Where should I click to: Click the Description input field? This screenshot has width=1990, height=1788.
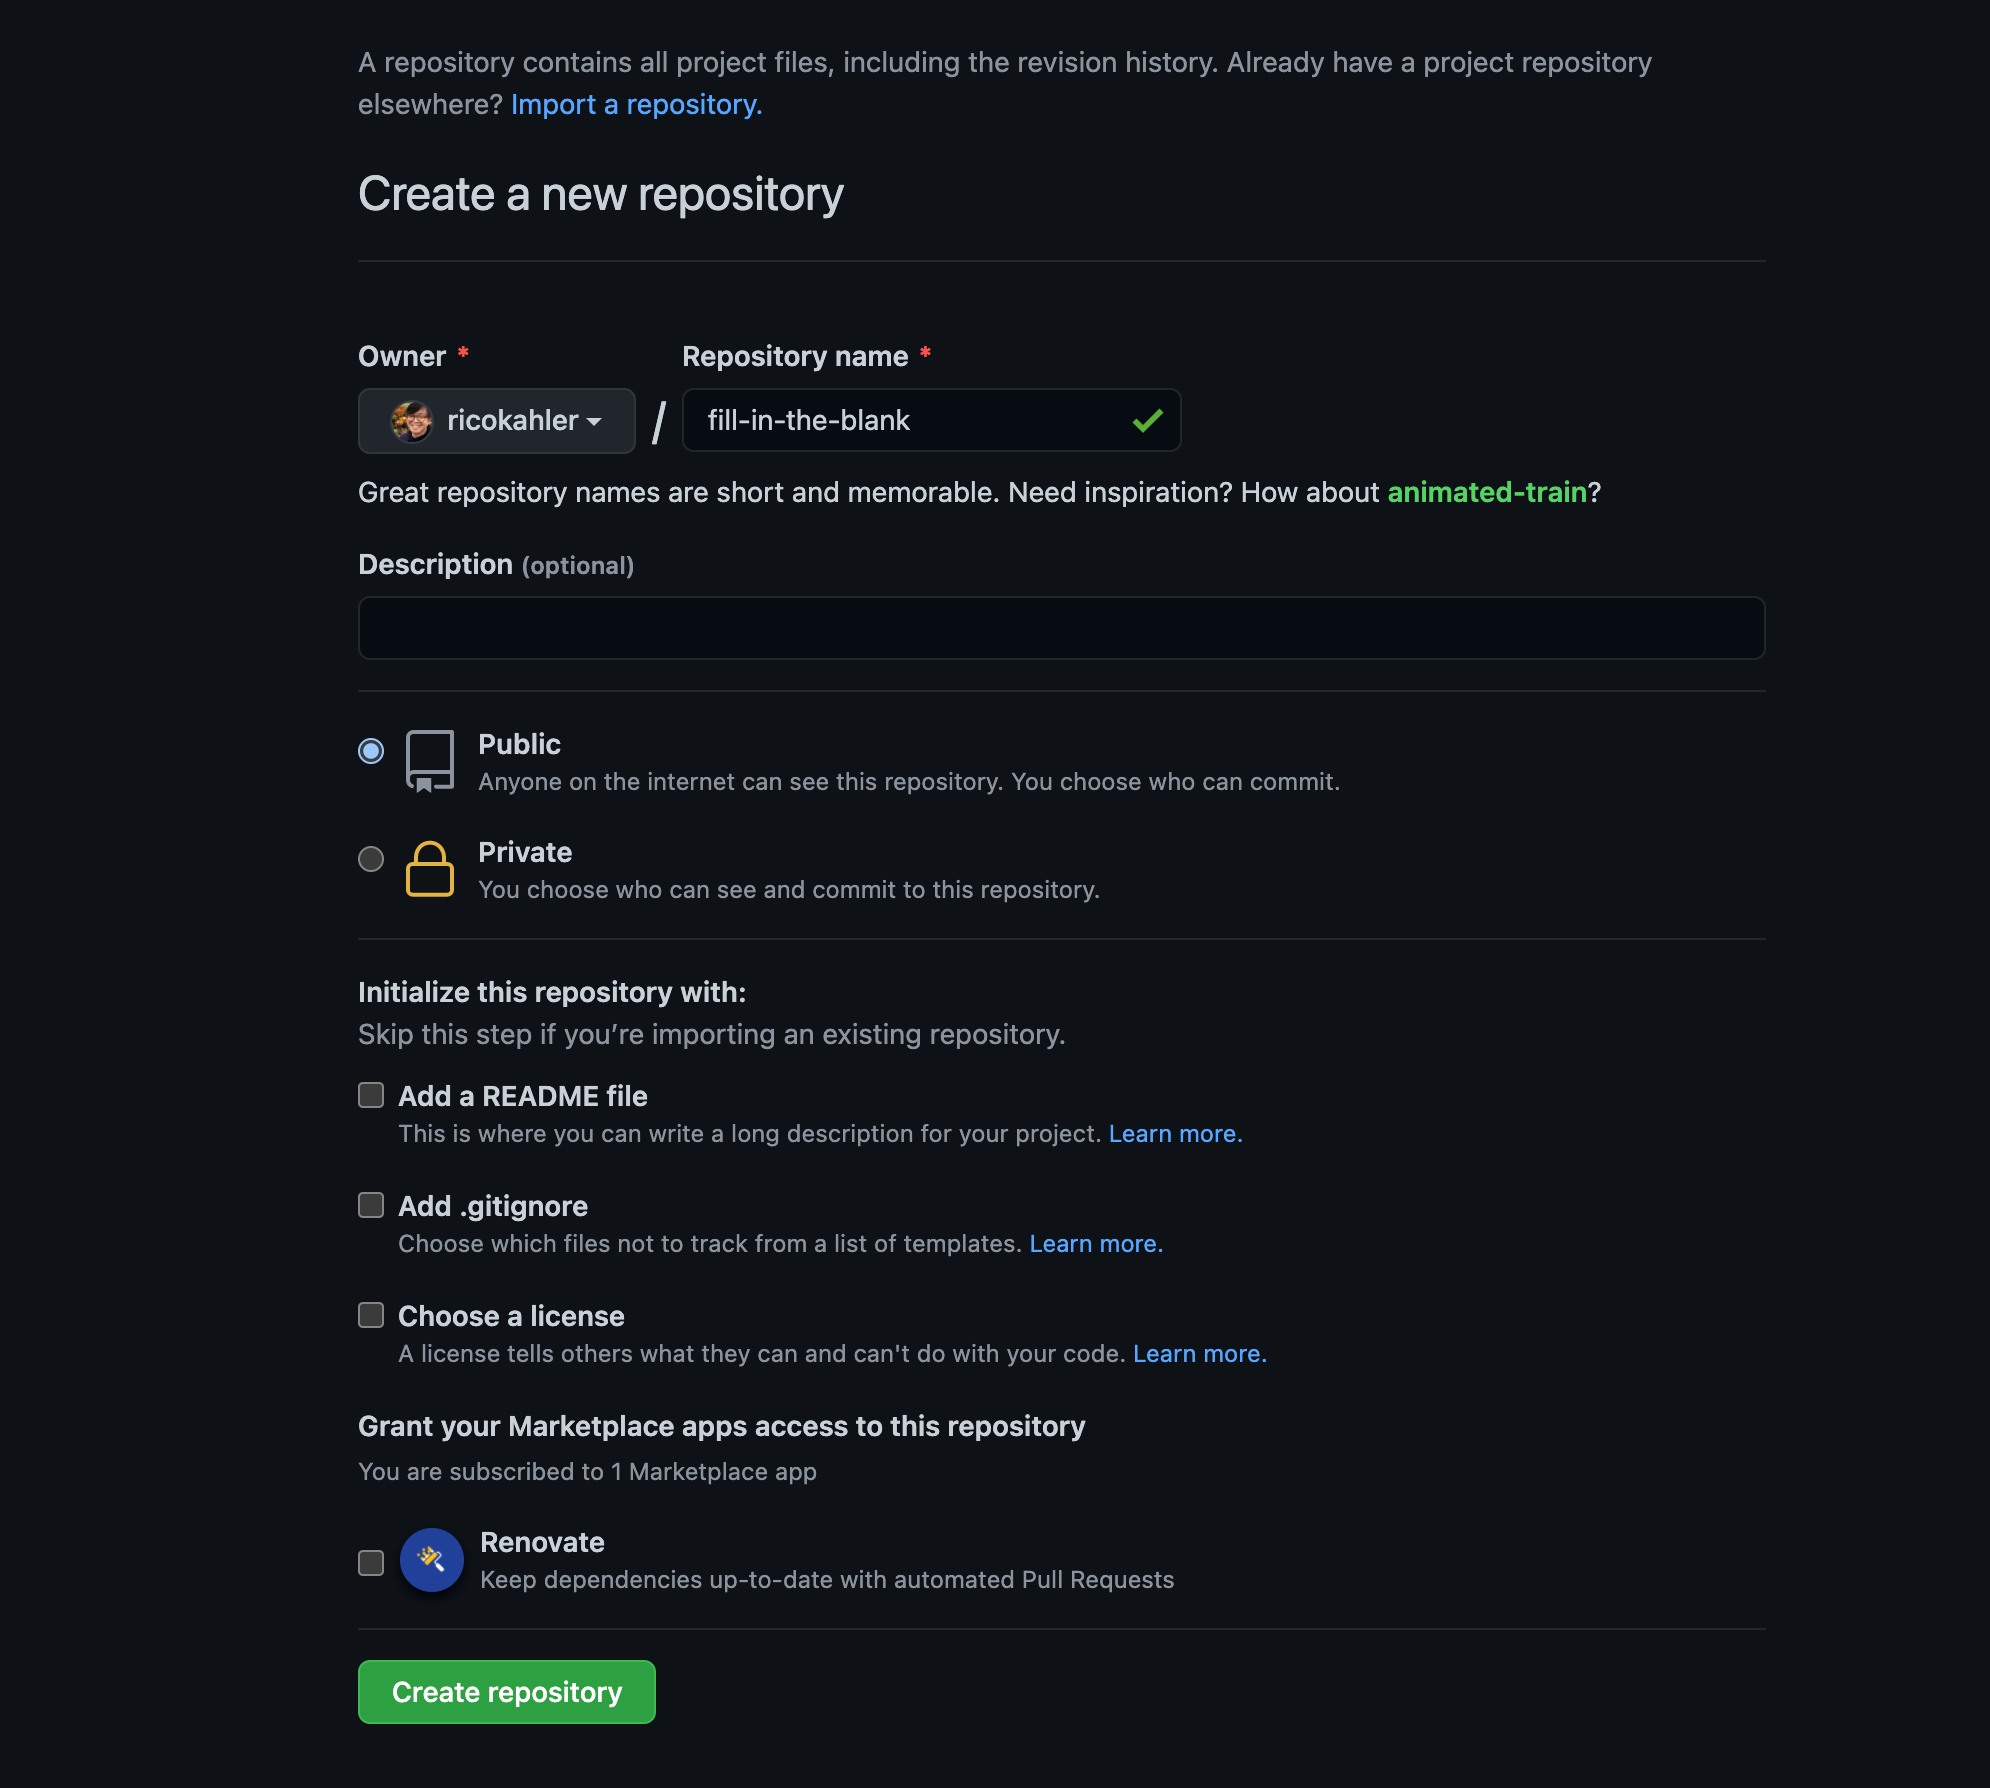pyautogui.click(x=1060, y=627)
